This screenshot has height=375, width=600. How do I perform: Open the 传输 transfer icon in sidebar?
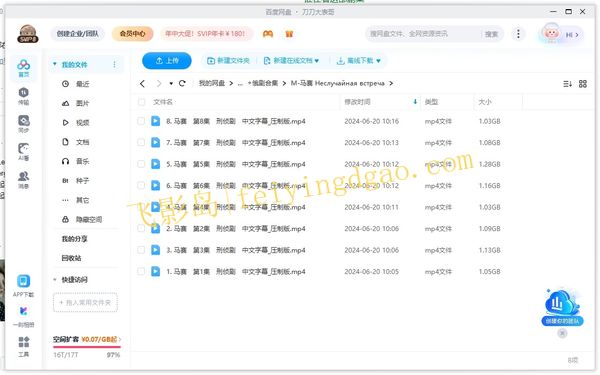(x=23, y=96)
